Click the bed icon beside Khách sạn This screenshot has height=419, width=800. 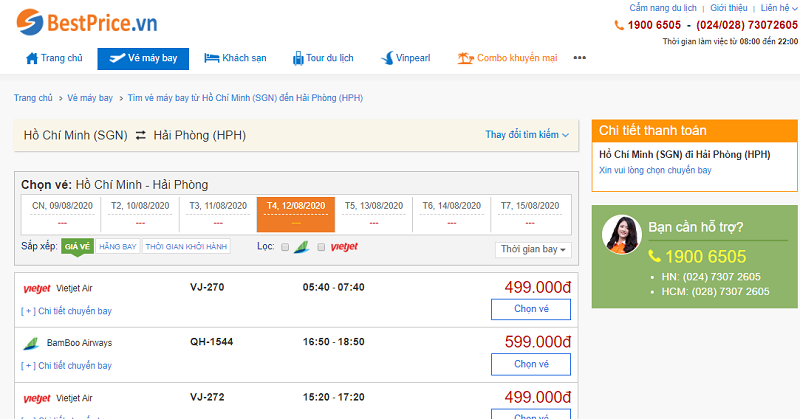[x=211, y=58]
